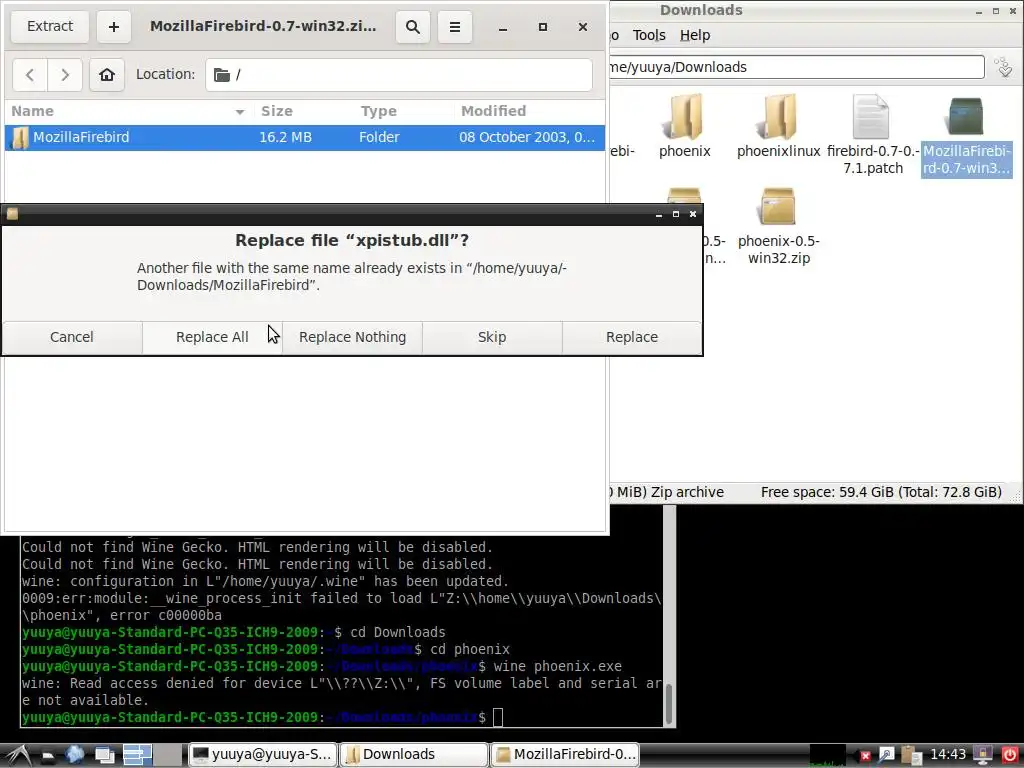Screen dimensions: 1024x768
Task: Select the phoenixlinux folder icon
Action: (778, 118)
